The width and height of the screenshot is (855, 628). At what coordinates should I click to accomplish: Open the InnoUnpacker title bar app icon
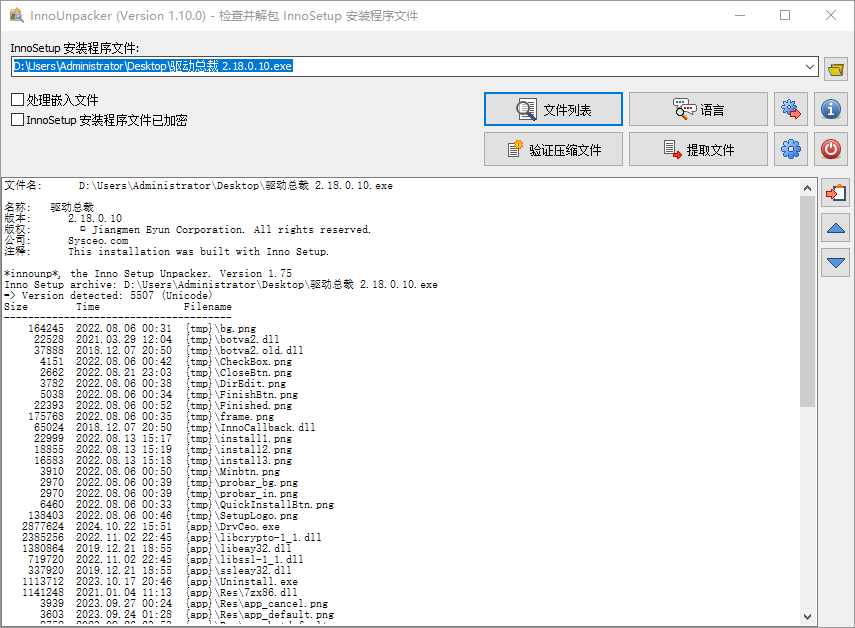pos(16,16)
